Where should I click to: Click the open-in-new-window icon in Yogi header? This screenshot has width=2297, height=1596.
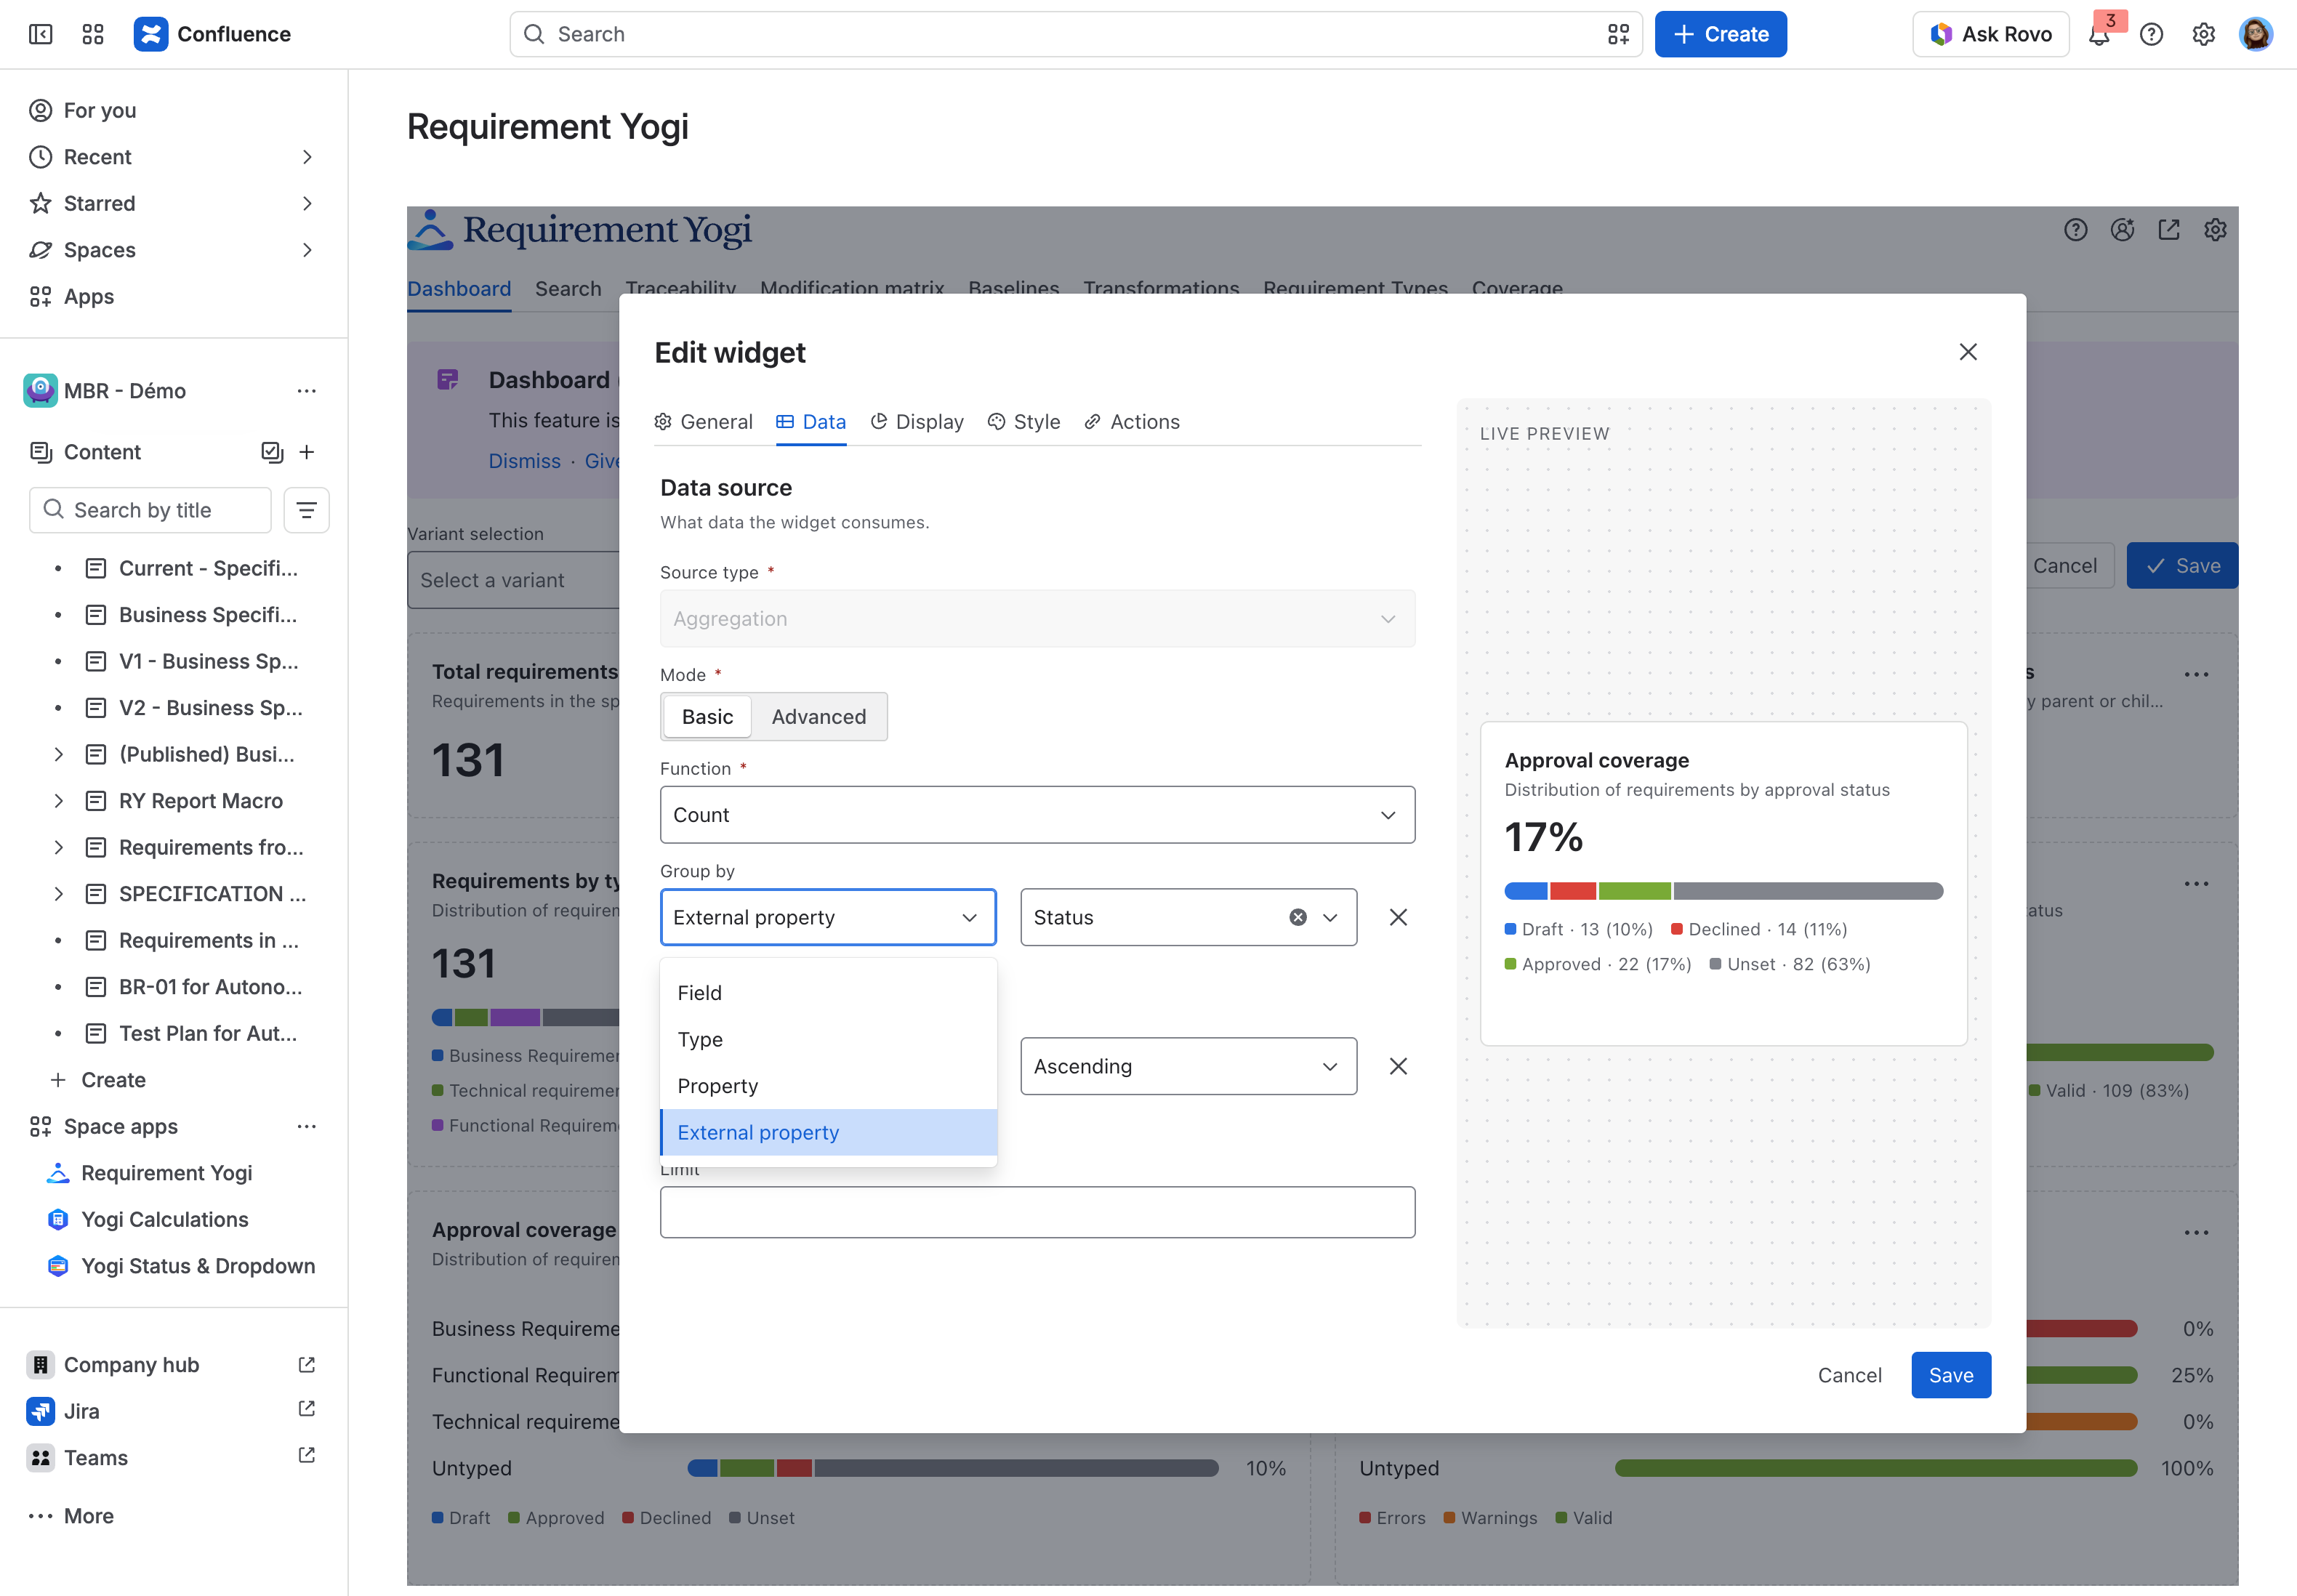pos(2169,230)
